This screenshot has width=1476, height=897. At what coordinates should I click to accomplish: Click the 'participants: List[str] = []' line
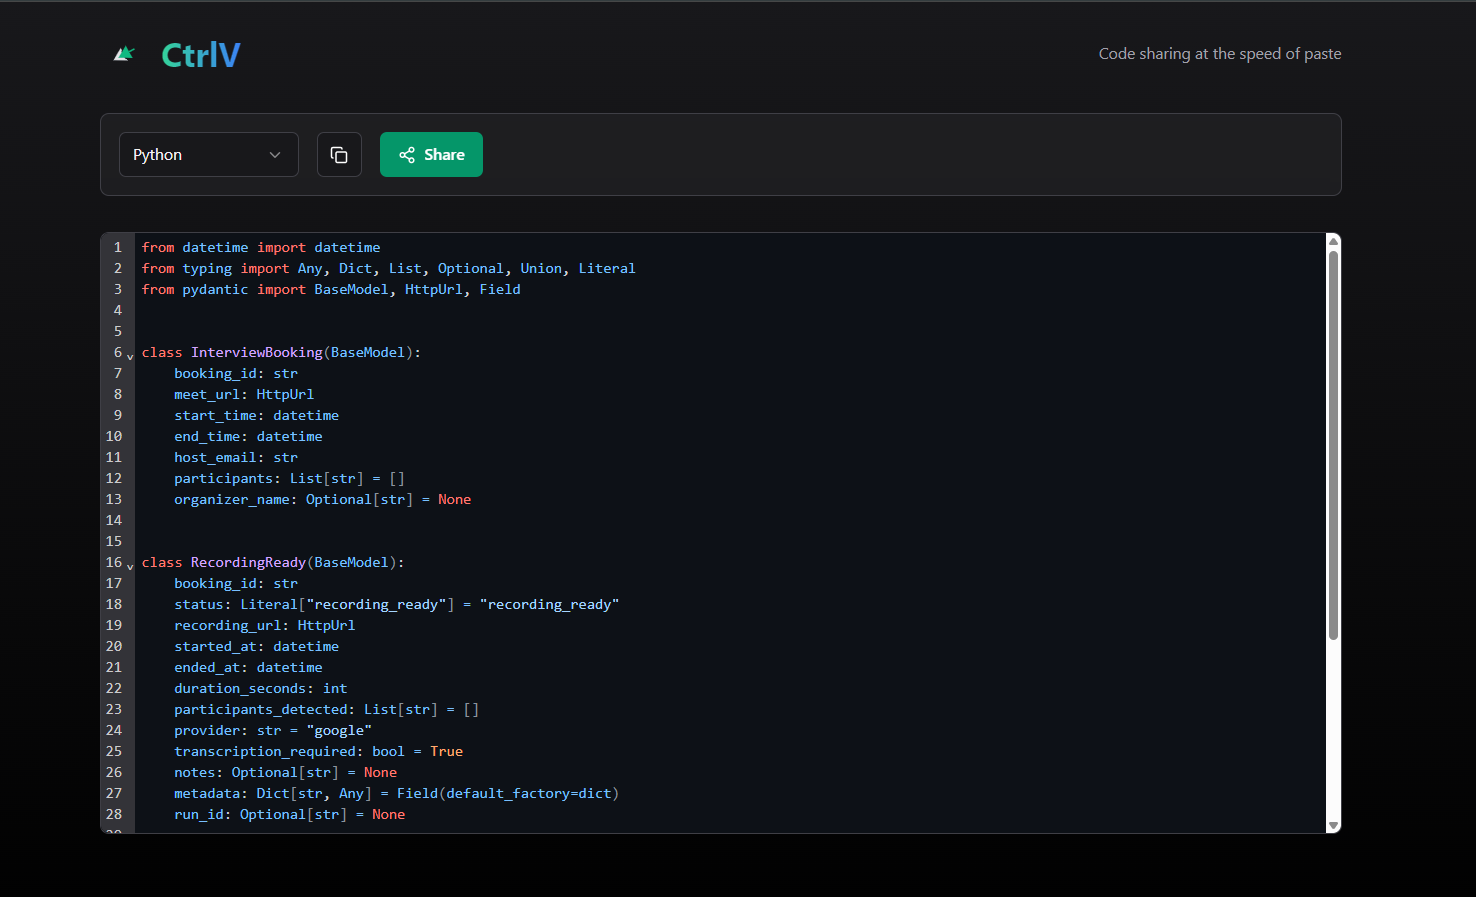click(x=289, y=478)
